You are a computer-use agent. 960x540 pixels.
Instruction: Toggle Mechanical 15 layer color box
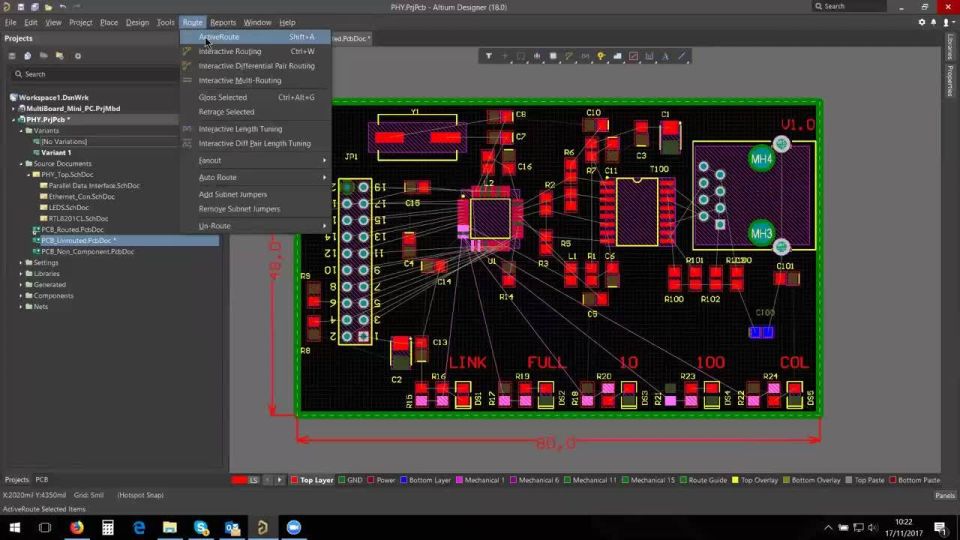point(625,480)
